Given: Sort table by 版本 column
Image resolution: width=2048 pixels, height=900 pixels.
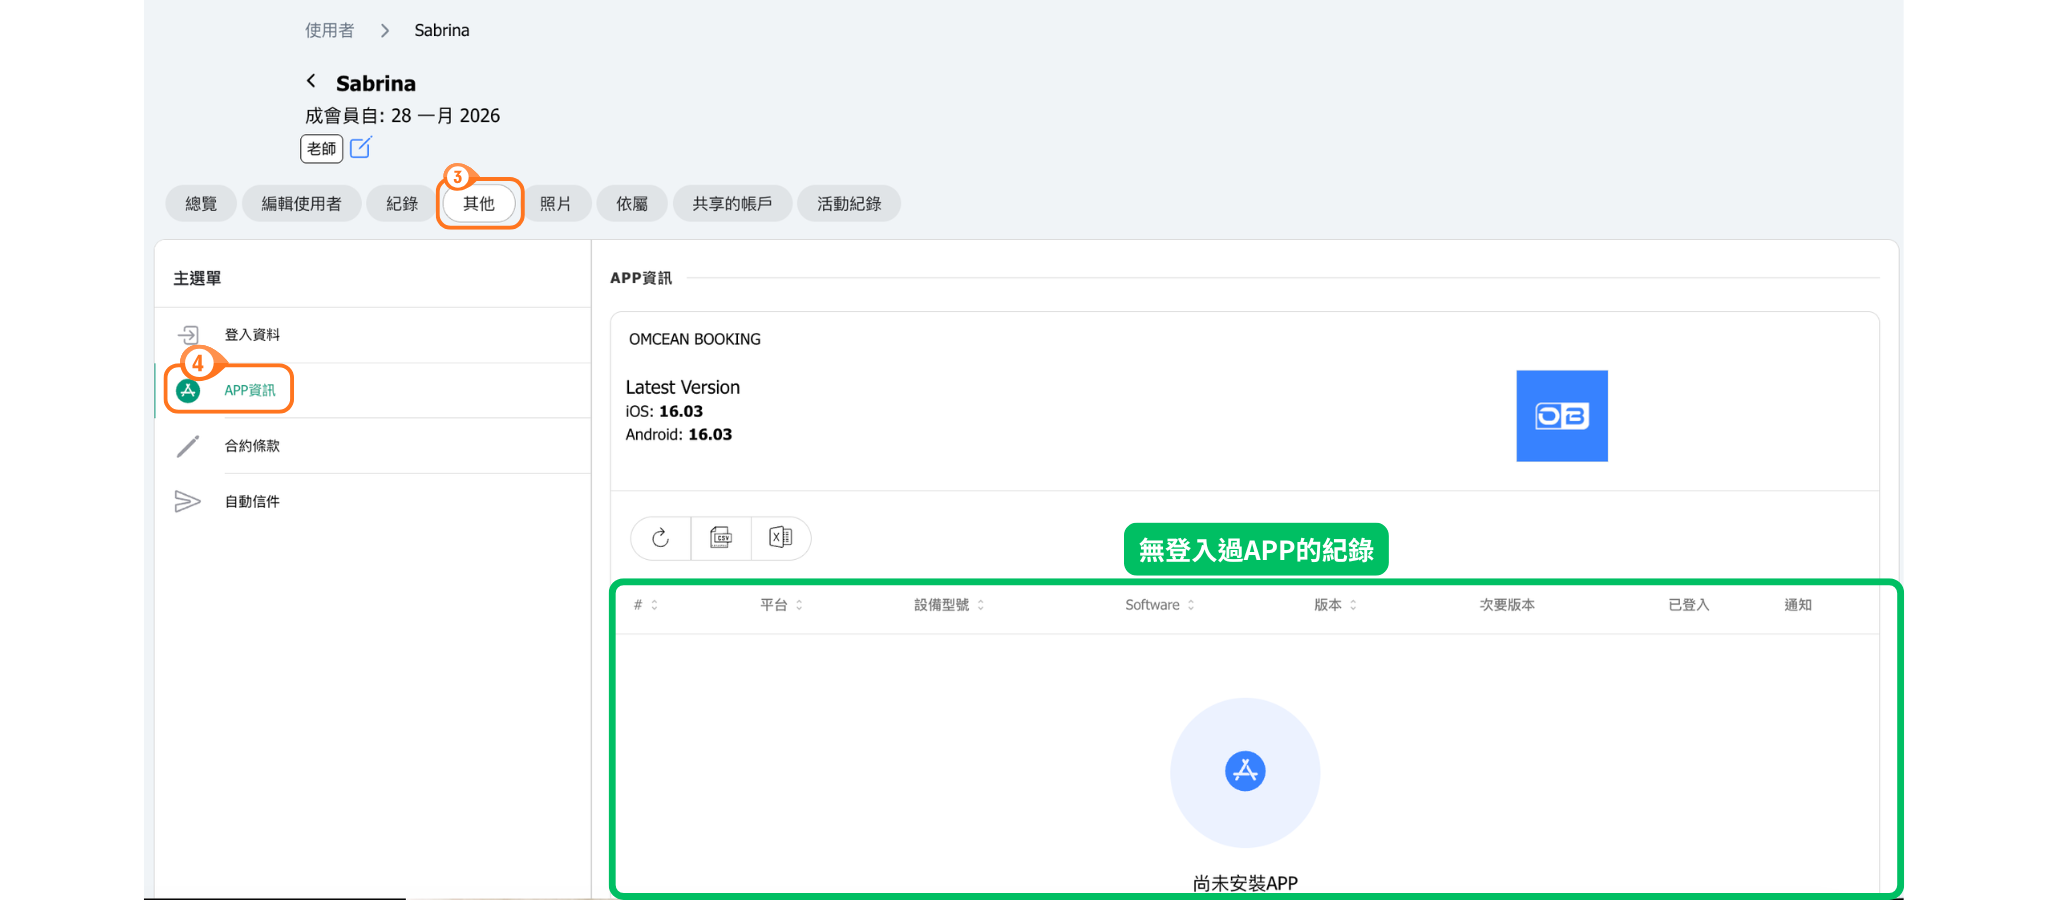Looking at the screenshot, I should [x=1335, y=605].
